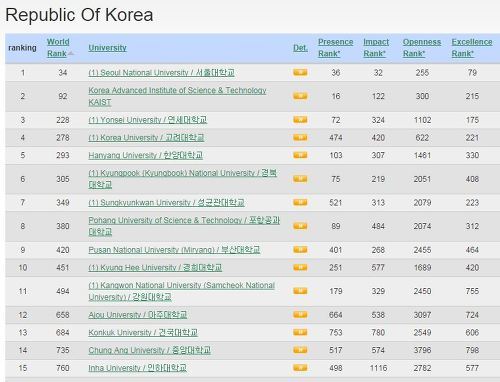Open the Ajou University link
This screenshot has width=500, height=382.
(x=138, y=315)
